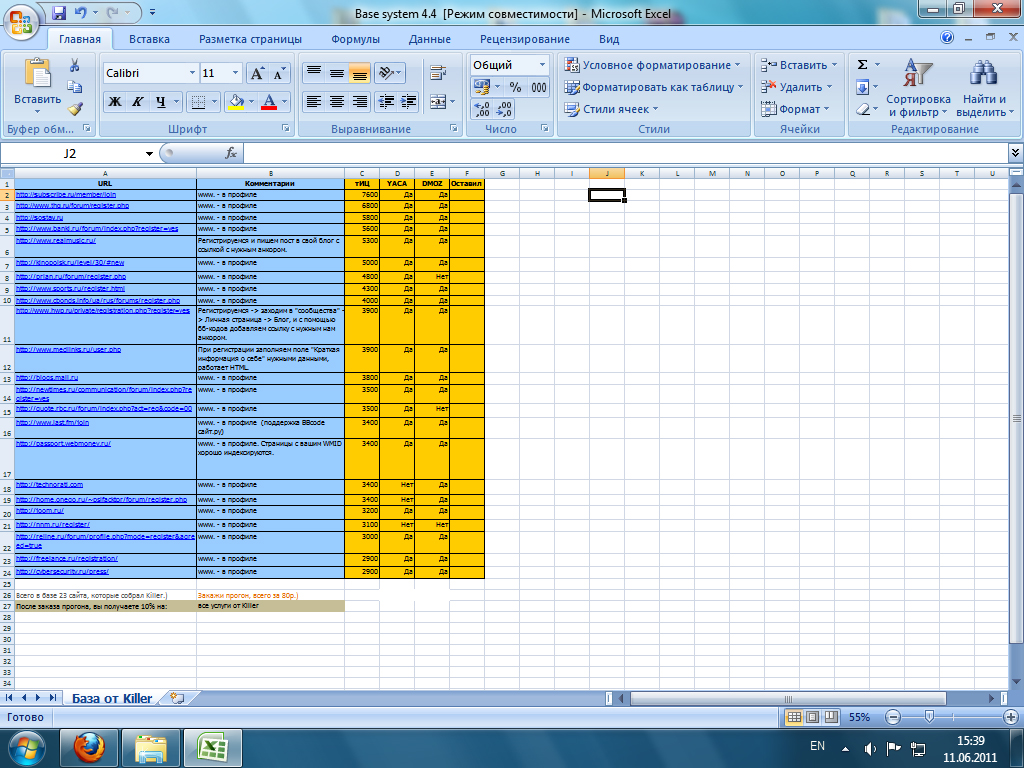Switch to the Рецензирование tab
Viewport: 1024px width, 768px height.
click(x=524, y=39)
